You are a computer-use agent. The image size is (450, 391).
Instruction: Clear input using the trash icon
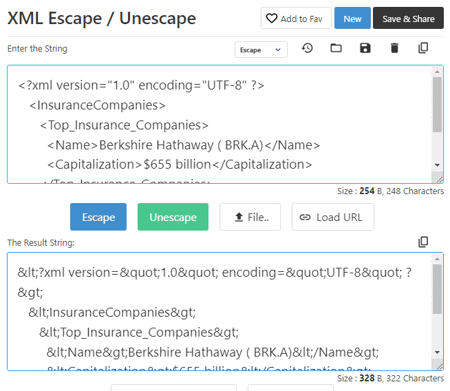coord(394,48)
